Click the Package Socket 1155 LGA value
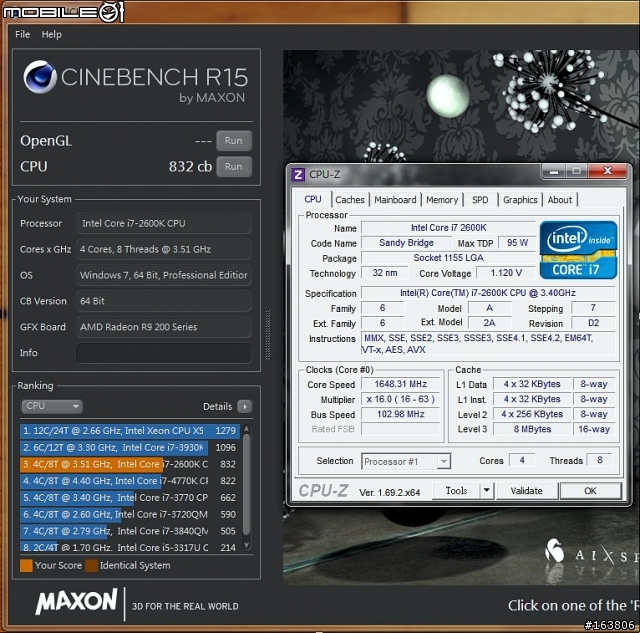The width and height of the screenshot is (640, 633). click(448, 258)
